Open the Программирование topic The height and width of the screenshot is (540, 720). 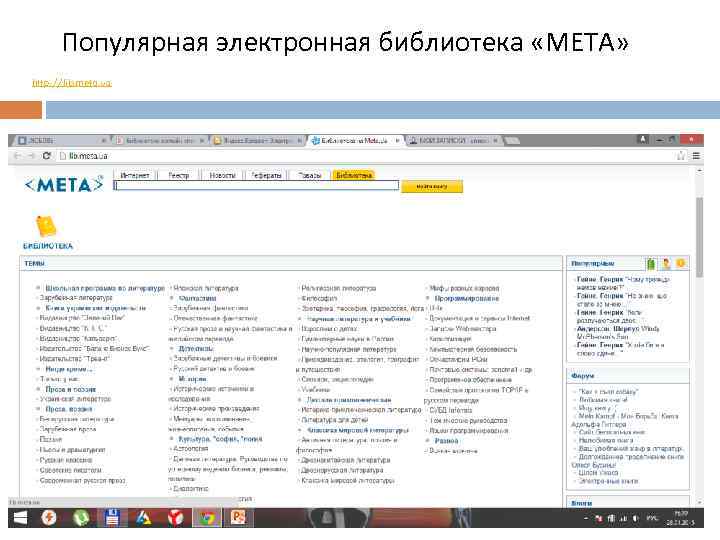pyautogui.click(x=467, y=298)
